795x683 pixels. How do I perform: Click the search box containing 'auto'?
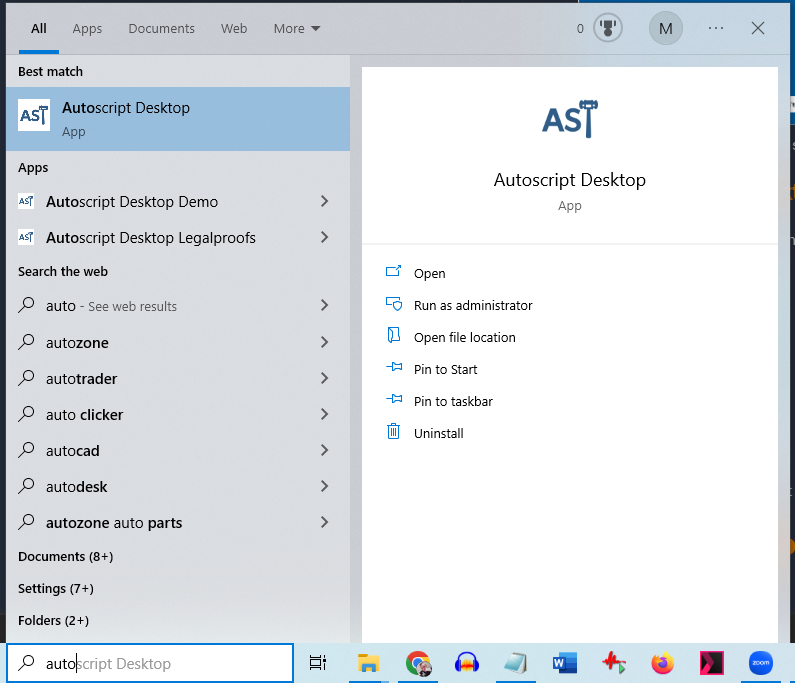click(x=150, y=663)
